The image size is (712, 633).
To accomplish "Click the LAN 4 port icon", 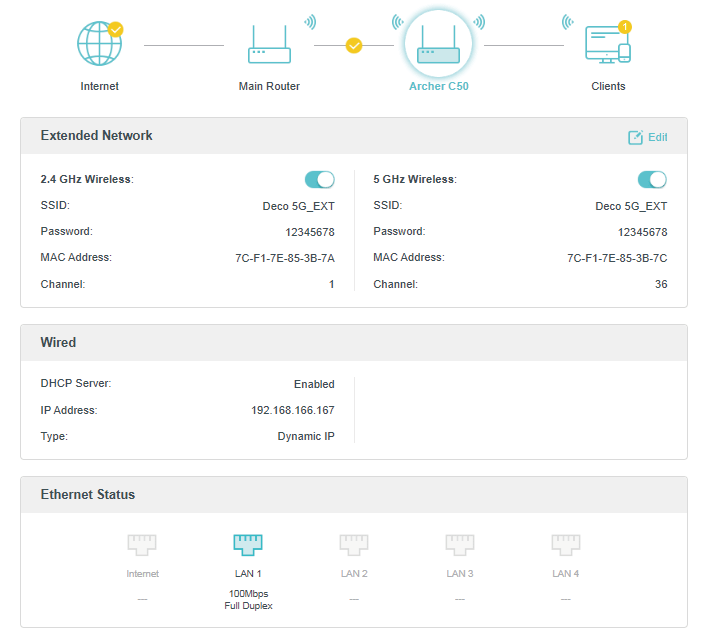I will pos(566,544).
